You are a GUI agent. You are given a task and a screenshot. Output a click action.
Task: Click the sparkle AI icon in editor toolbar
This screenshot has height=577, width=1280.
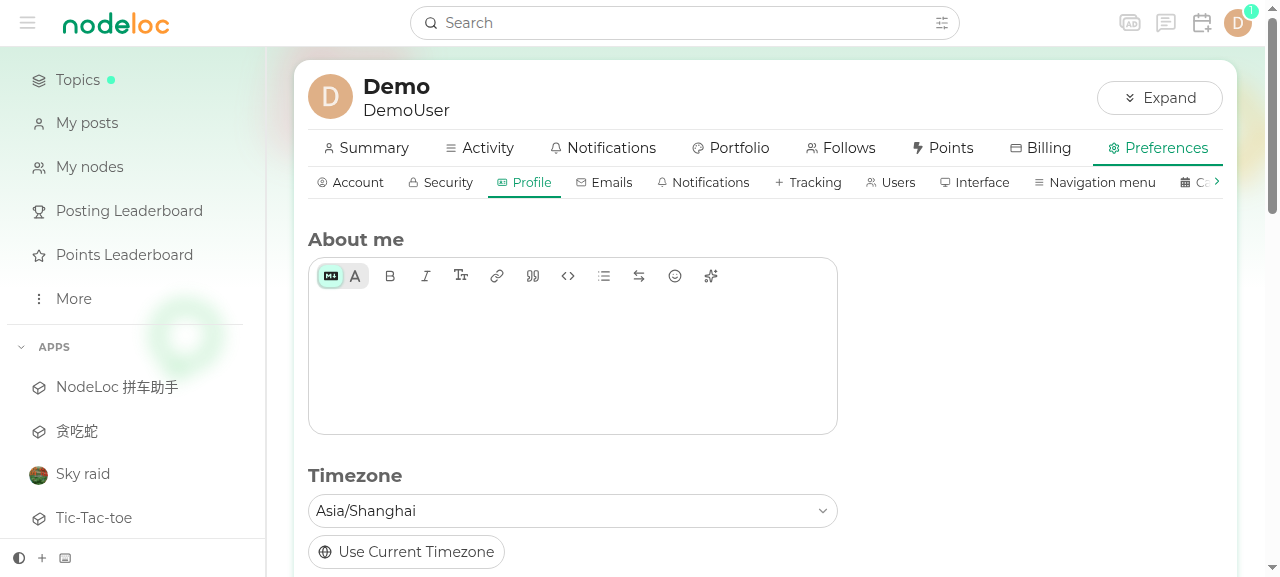[x=711, y=276]
